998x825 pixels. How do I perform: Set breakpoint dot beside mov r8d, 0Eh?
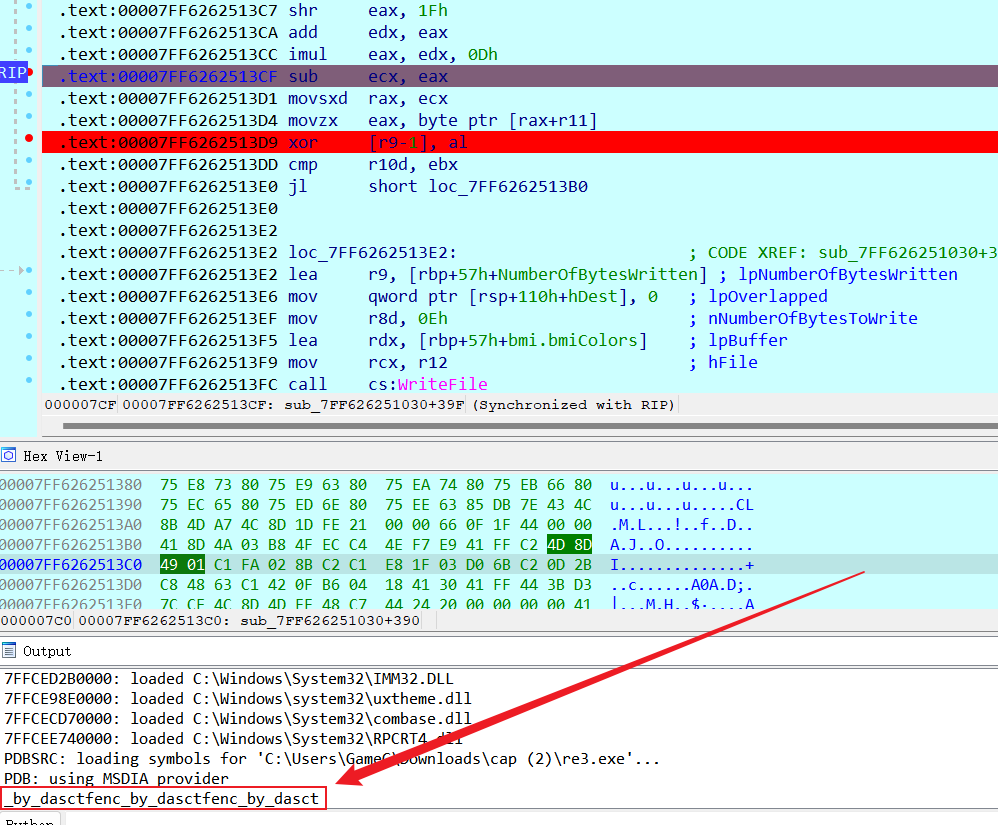29,314
